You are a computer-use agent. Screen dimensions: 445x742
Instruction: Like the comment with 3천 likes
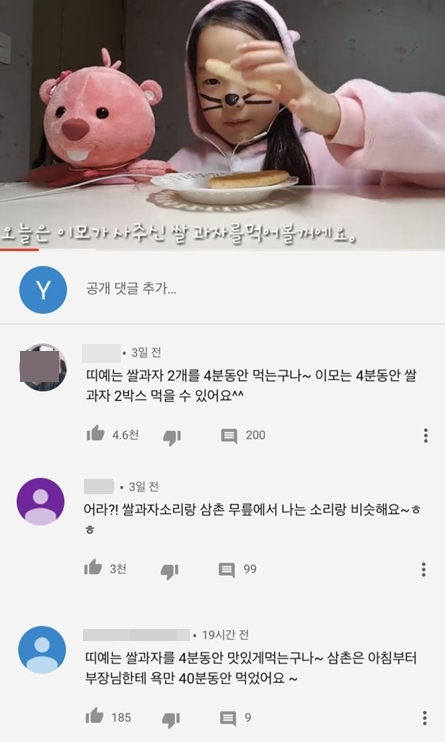click(93, 568)
